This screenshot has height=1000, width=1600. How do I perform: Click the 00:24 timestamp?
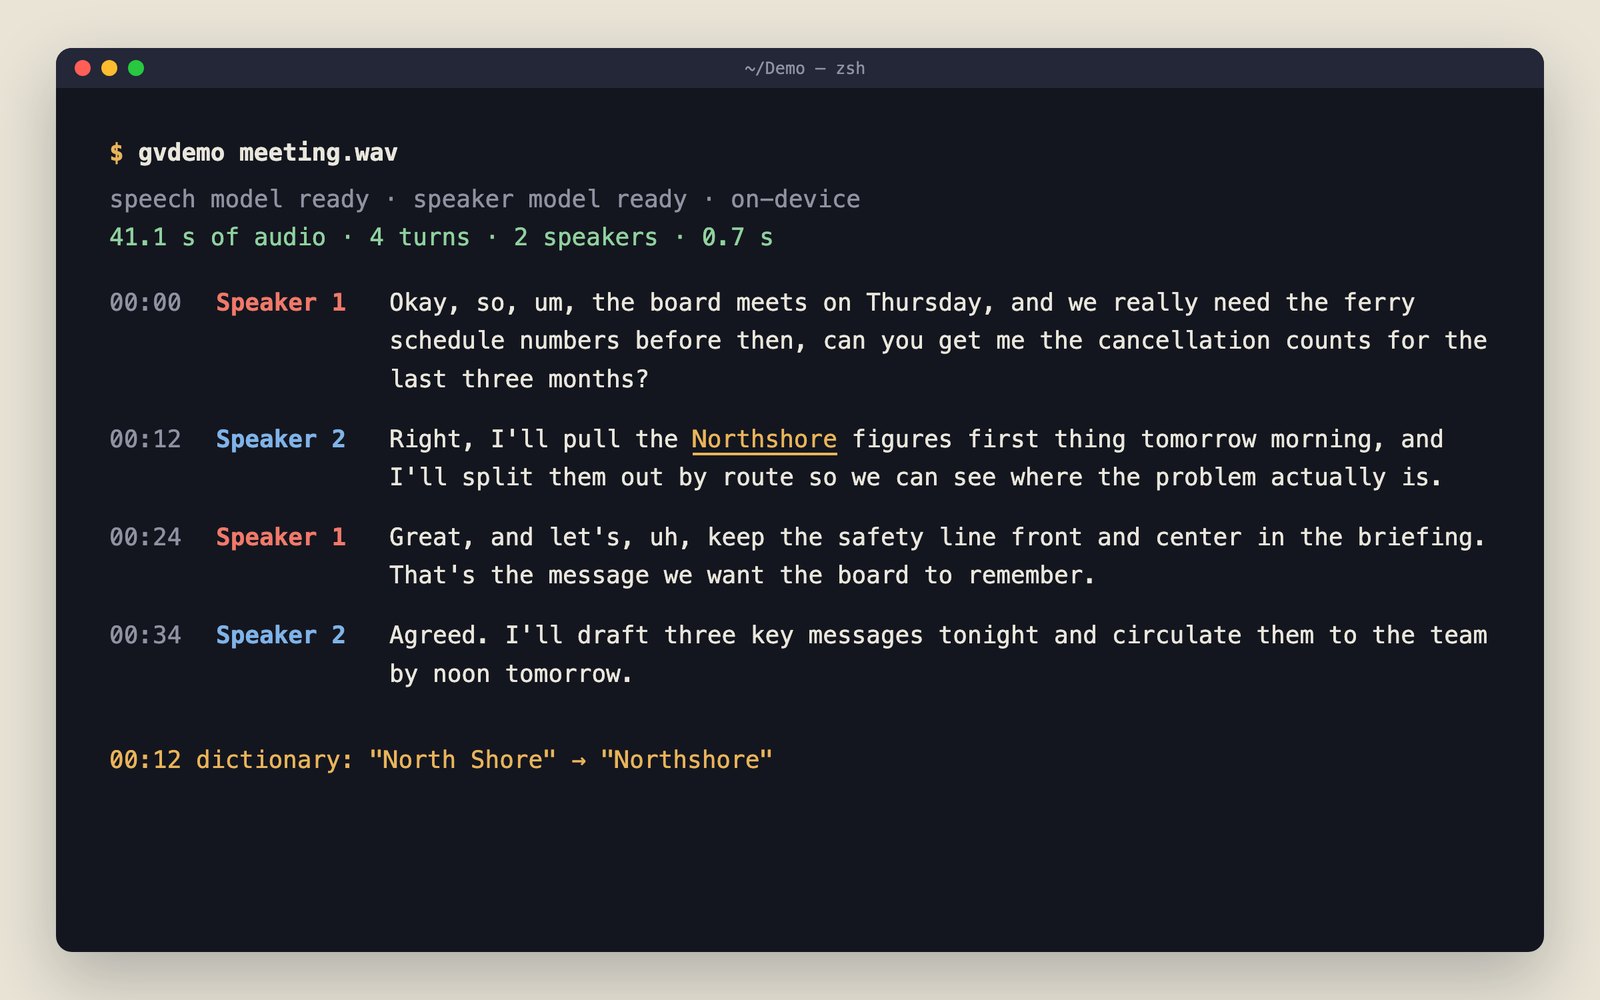tap(145, 537)
